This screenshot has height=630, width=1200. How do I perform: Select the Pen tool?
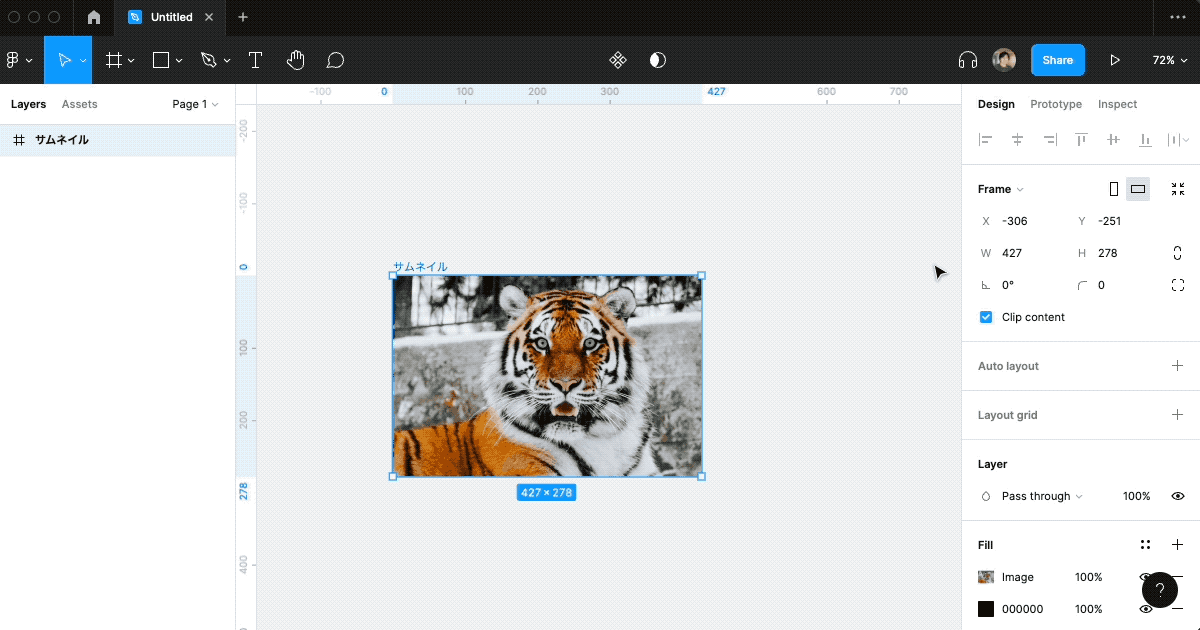pyautogui.click(x=208, y=60)
